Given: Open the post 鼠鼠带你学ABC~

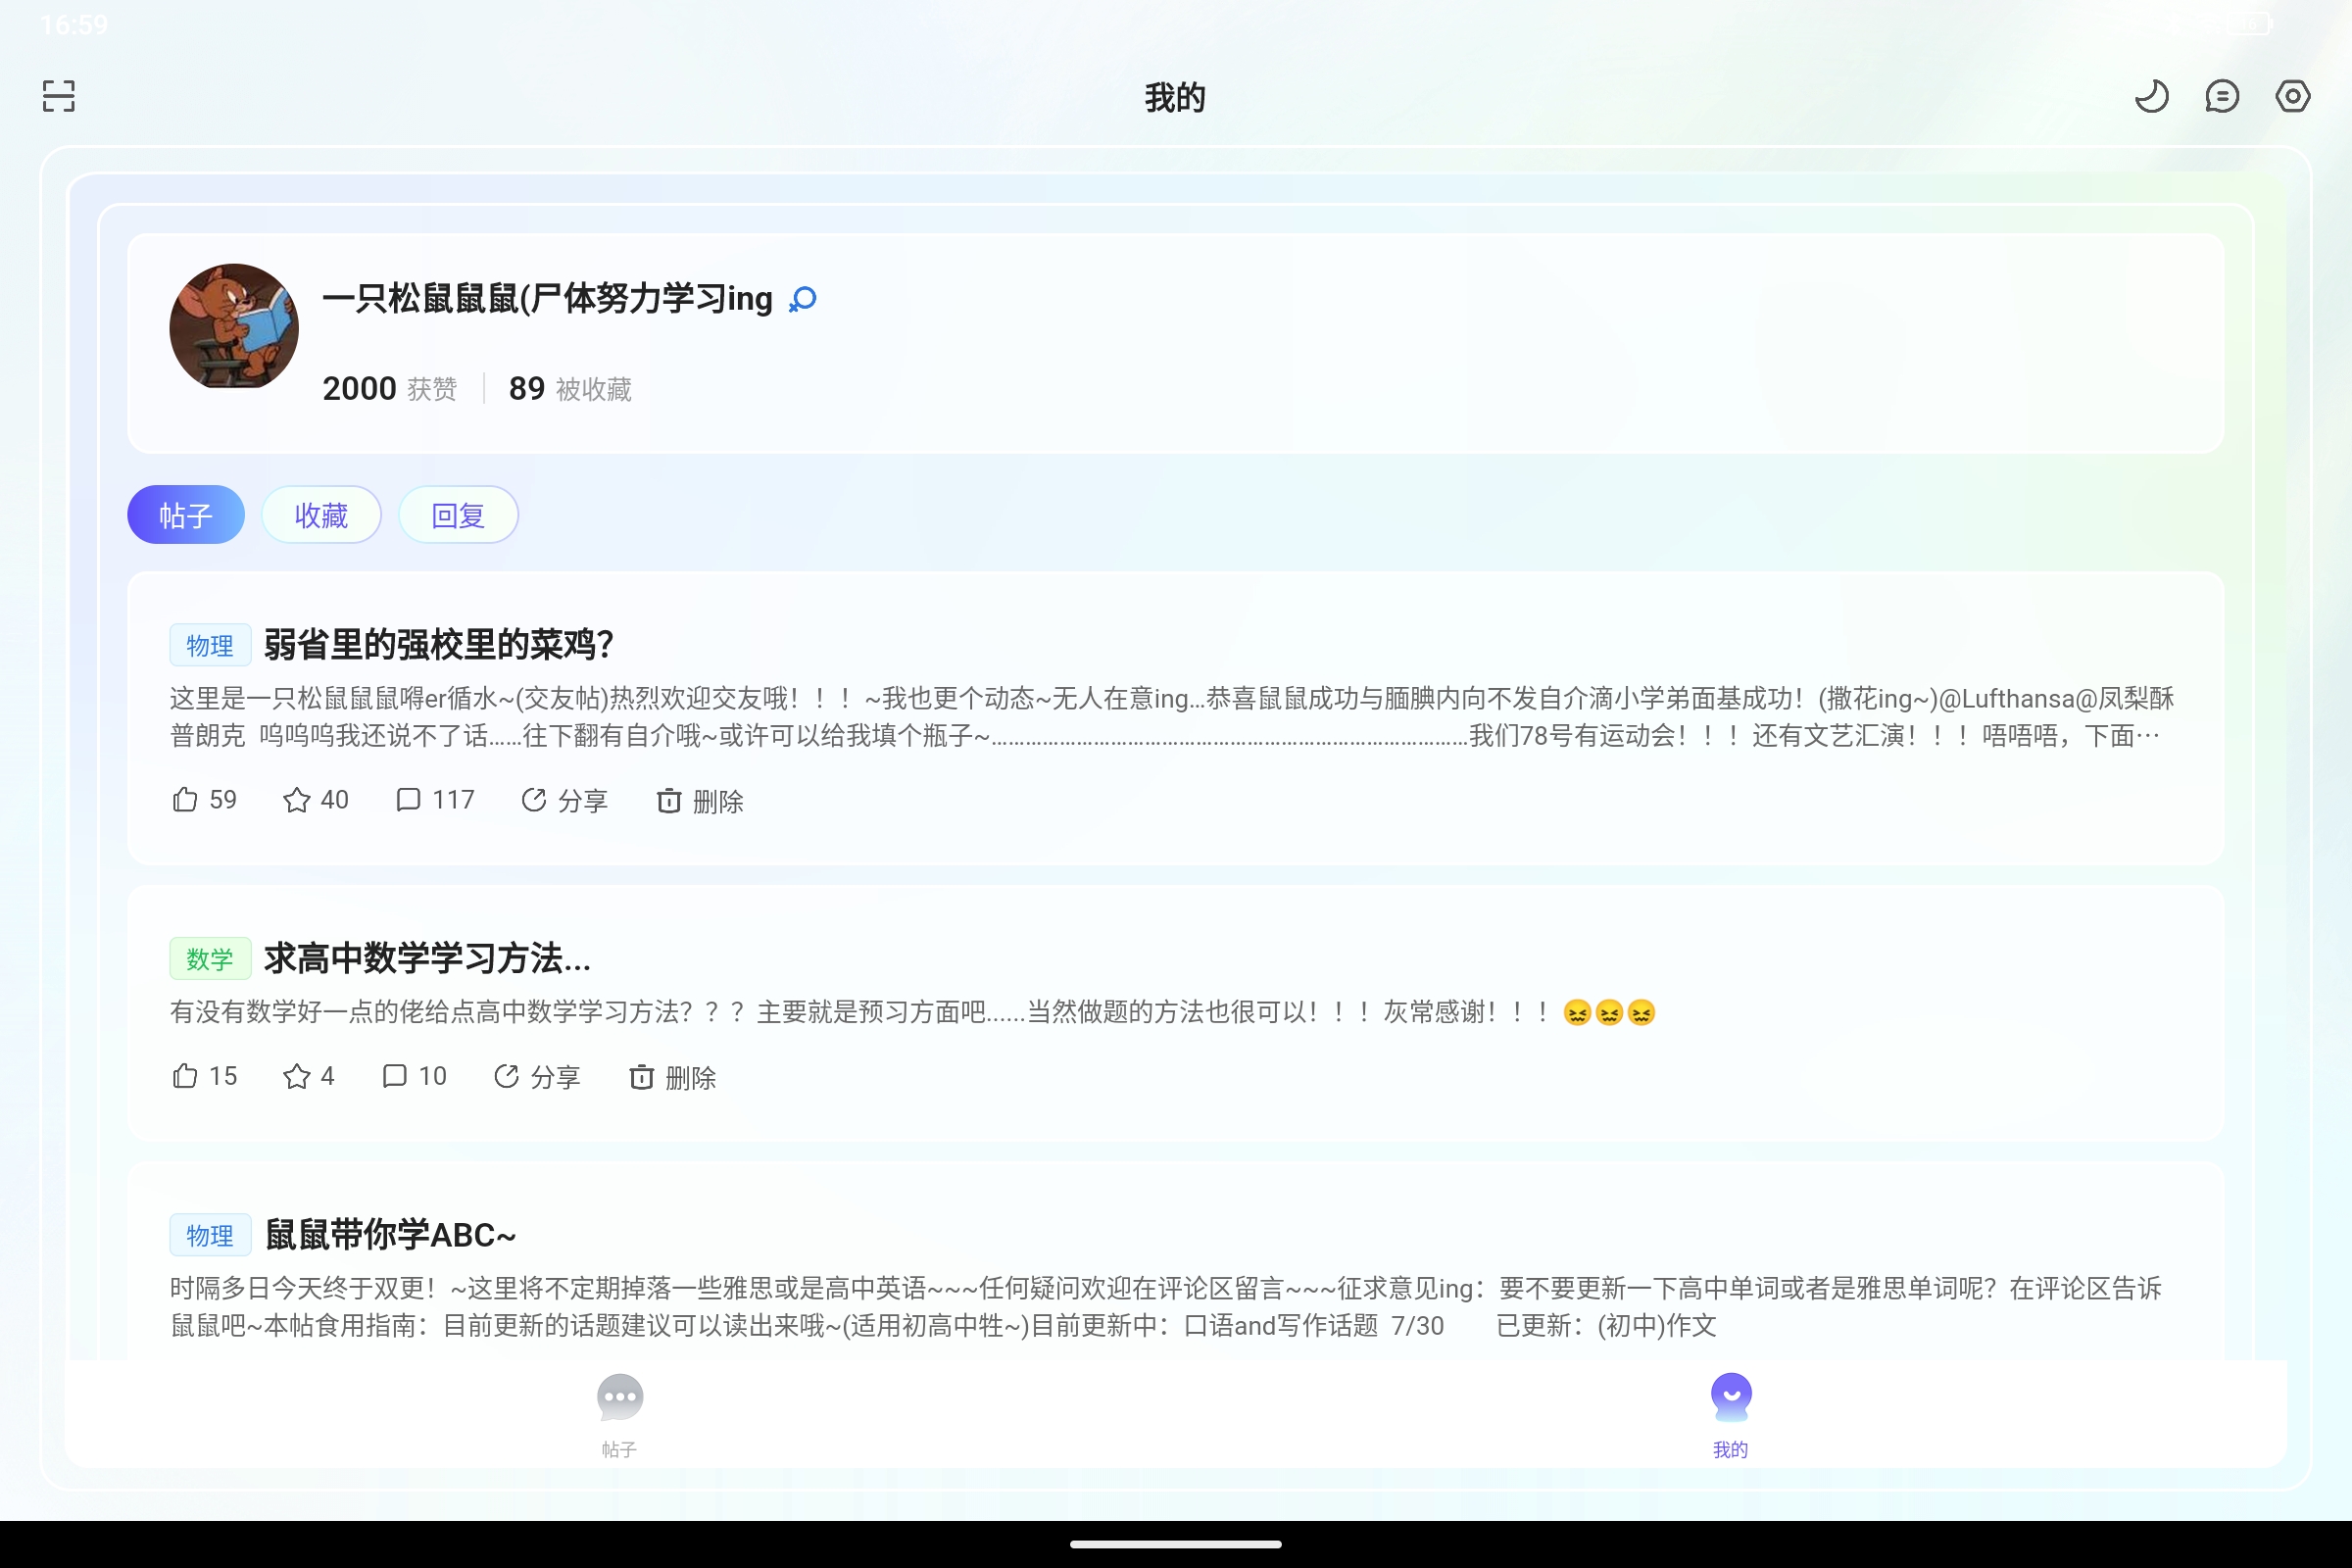Looking at the screenshot, I should (390, 1235).
